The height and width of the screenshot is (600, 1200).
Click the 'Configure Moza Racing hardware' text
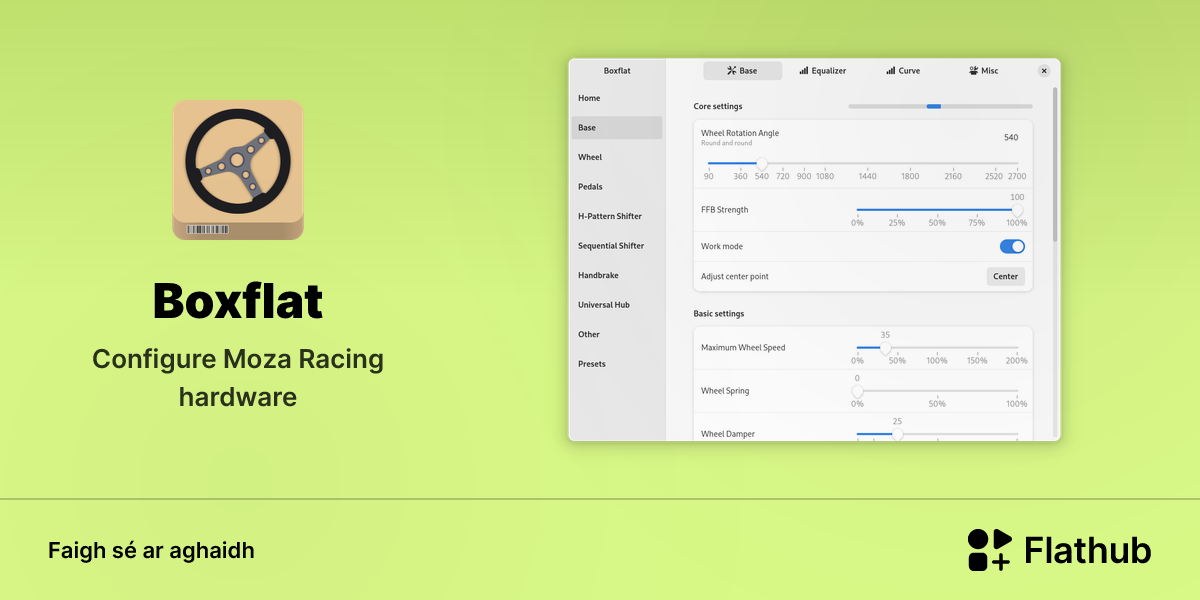pos(238,378)
